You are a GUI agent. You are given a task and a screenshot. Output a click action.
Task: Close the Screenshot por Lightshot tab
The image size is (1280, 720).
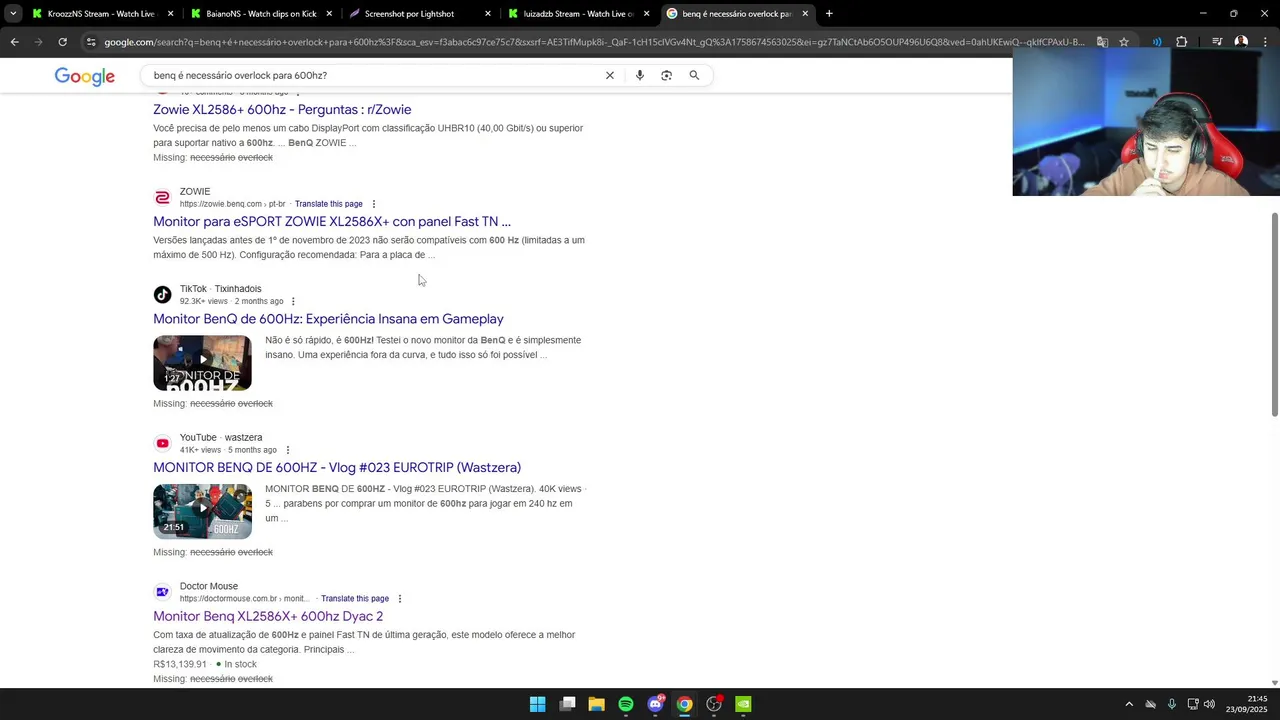(488, 14)
